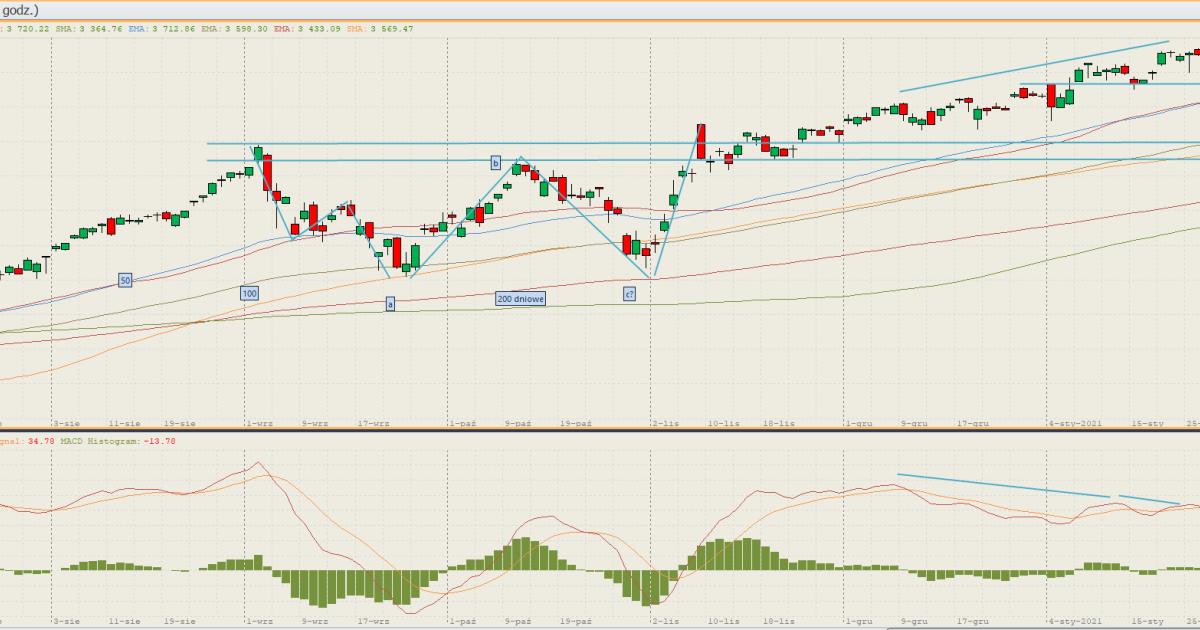1200x630 pixels.
Task: Click the "100" moving average label
Action: tap(249, 293)
